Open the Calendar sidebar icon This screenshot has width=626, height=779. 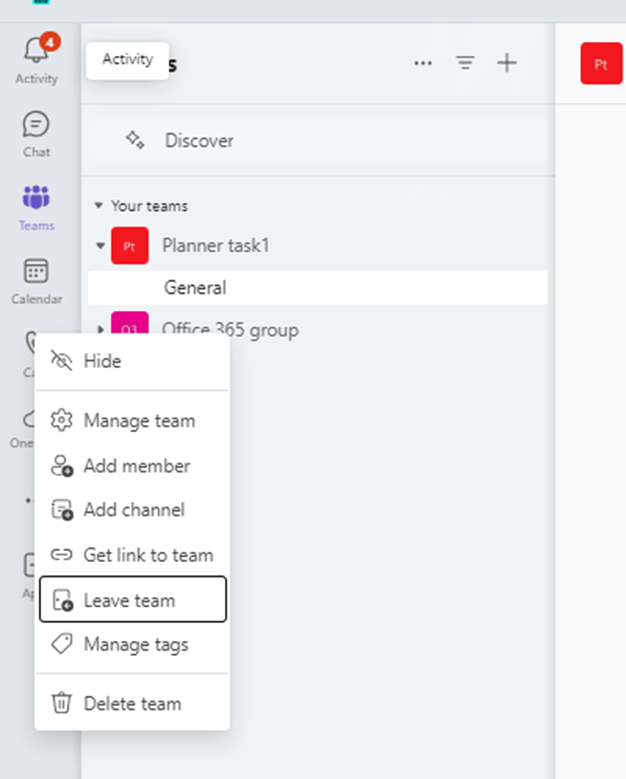click(x=36, y=271)
